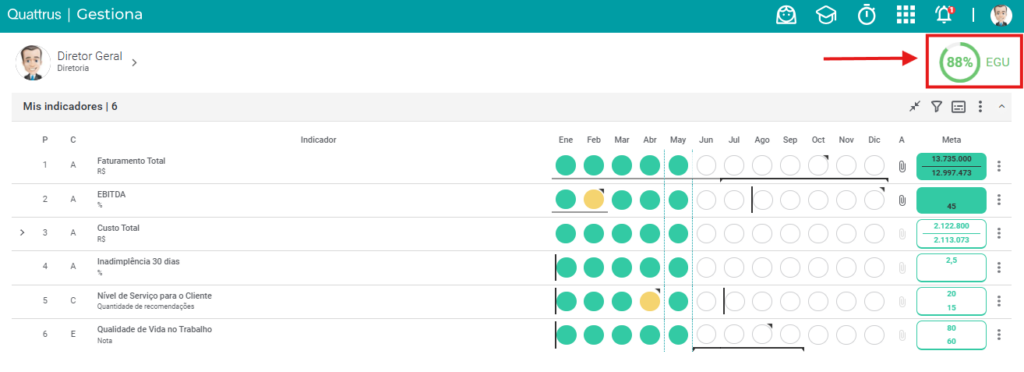Click the 88% EGU progress ring
This screenshot has height=372, width=1024.
tap(959, 63)
